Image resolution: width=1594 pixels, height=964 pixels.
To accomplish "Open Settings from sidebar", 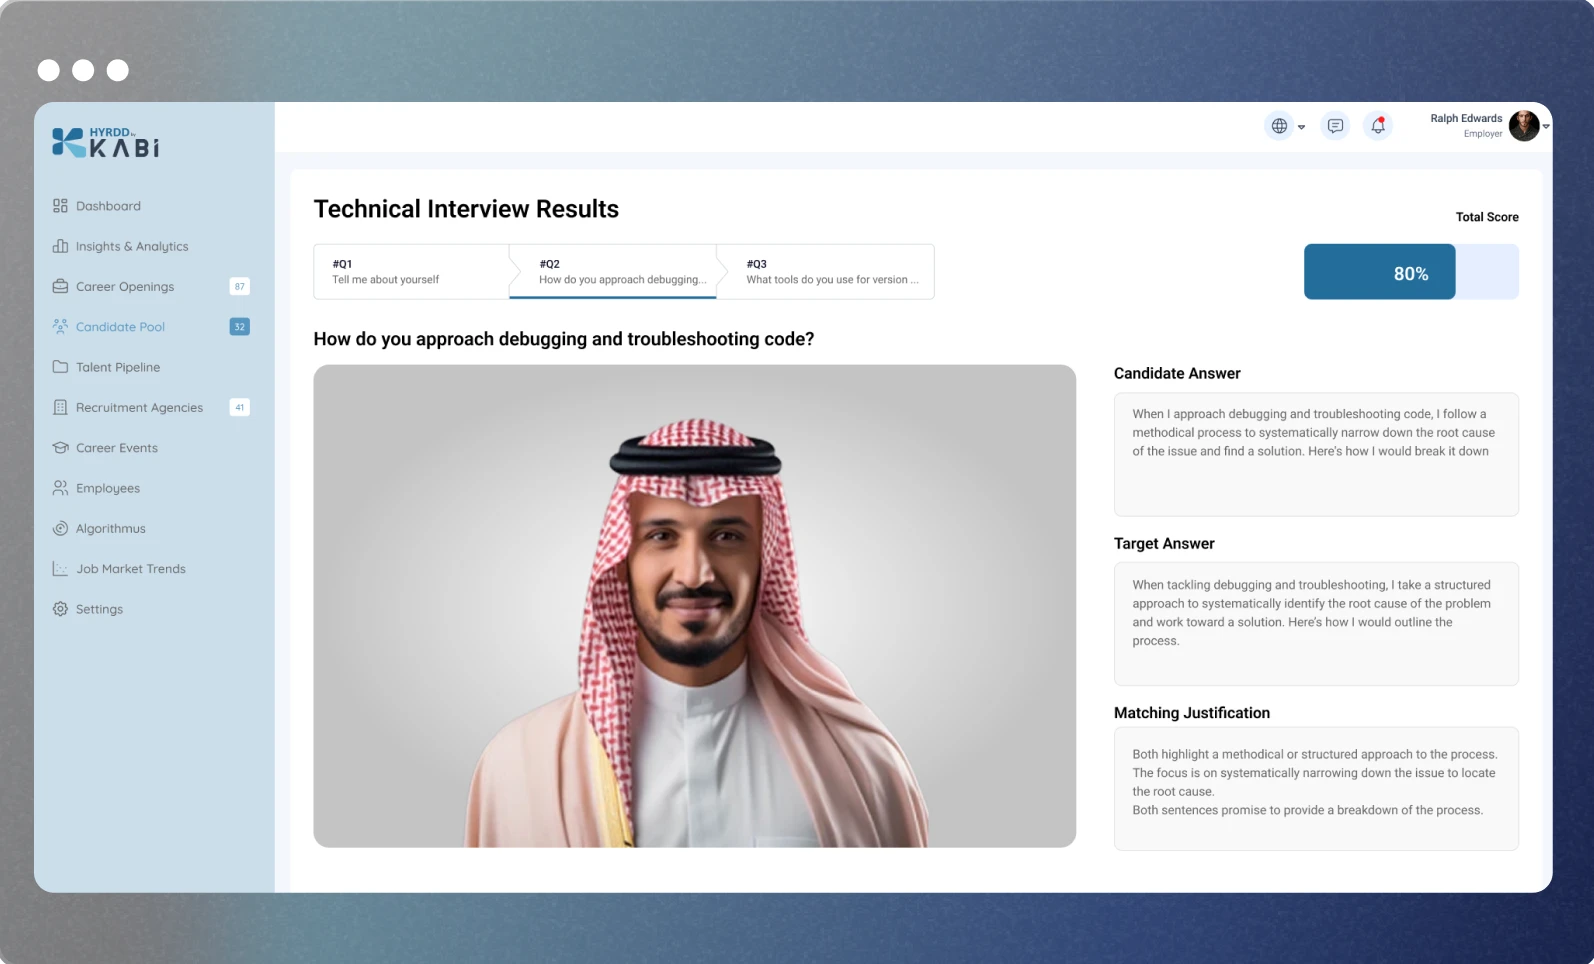I will 99,609.
